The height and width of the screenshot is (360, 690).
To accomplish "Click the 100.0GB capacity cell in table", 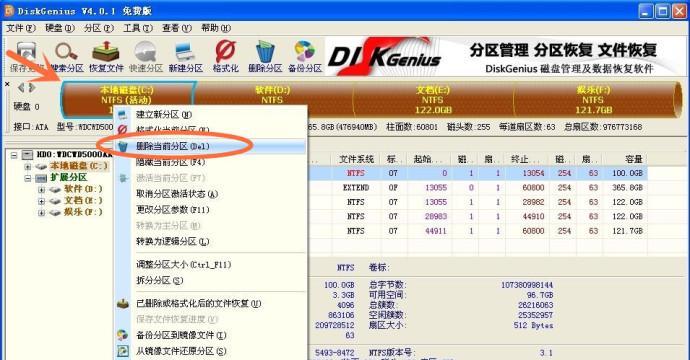I will [x=628, y=173].
